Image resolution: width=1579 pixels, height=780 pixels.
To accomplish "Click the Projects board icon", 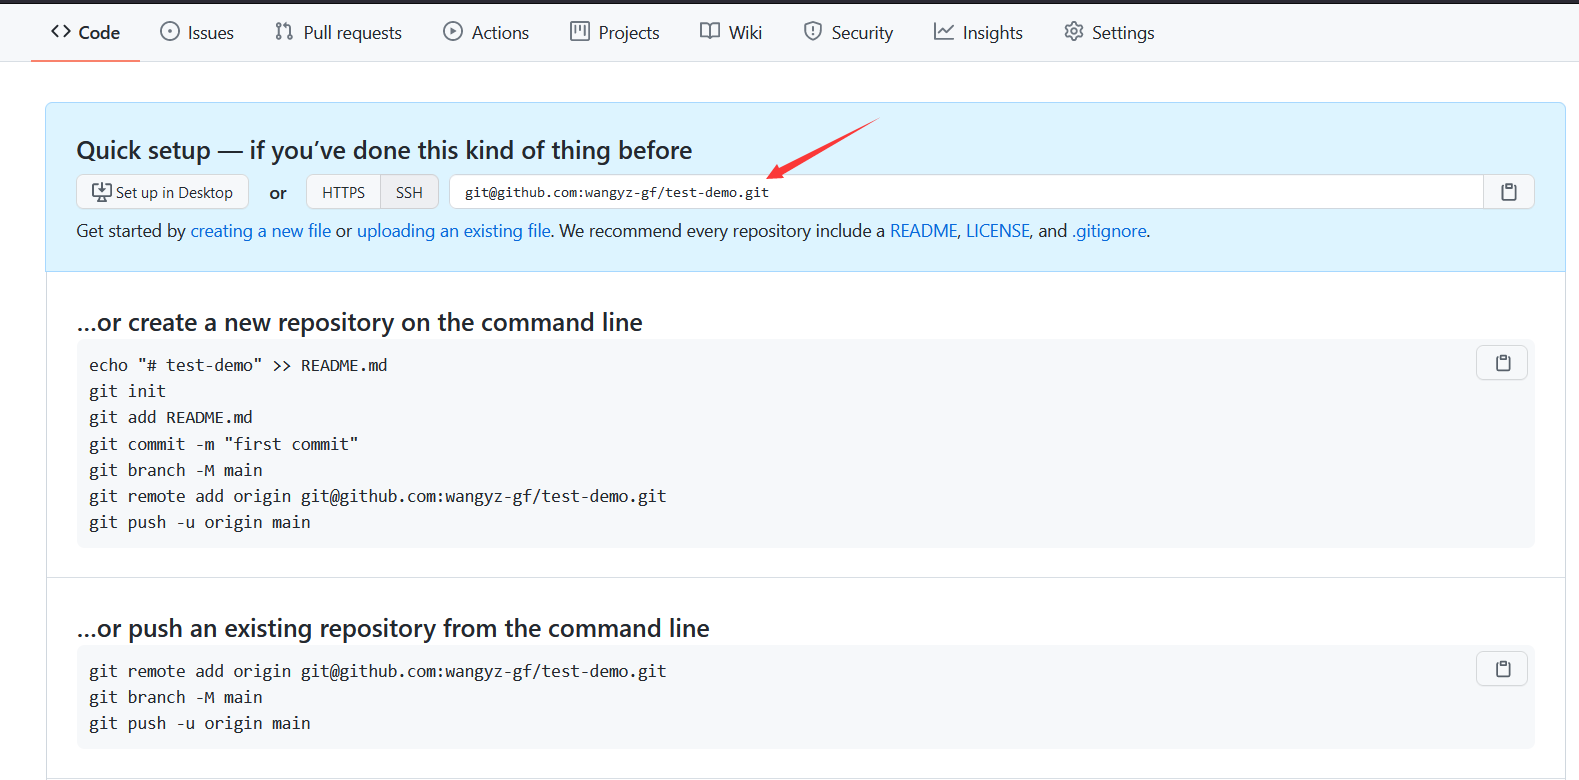I will click(x=580, y=31).
